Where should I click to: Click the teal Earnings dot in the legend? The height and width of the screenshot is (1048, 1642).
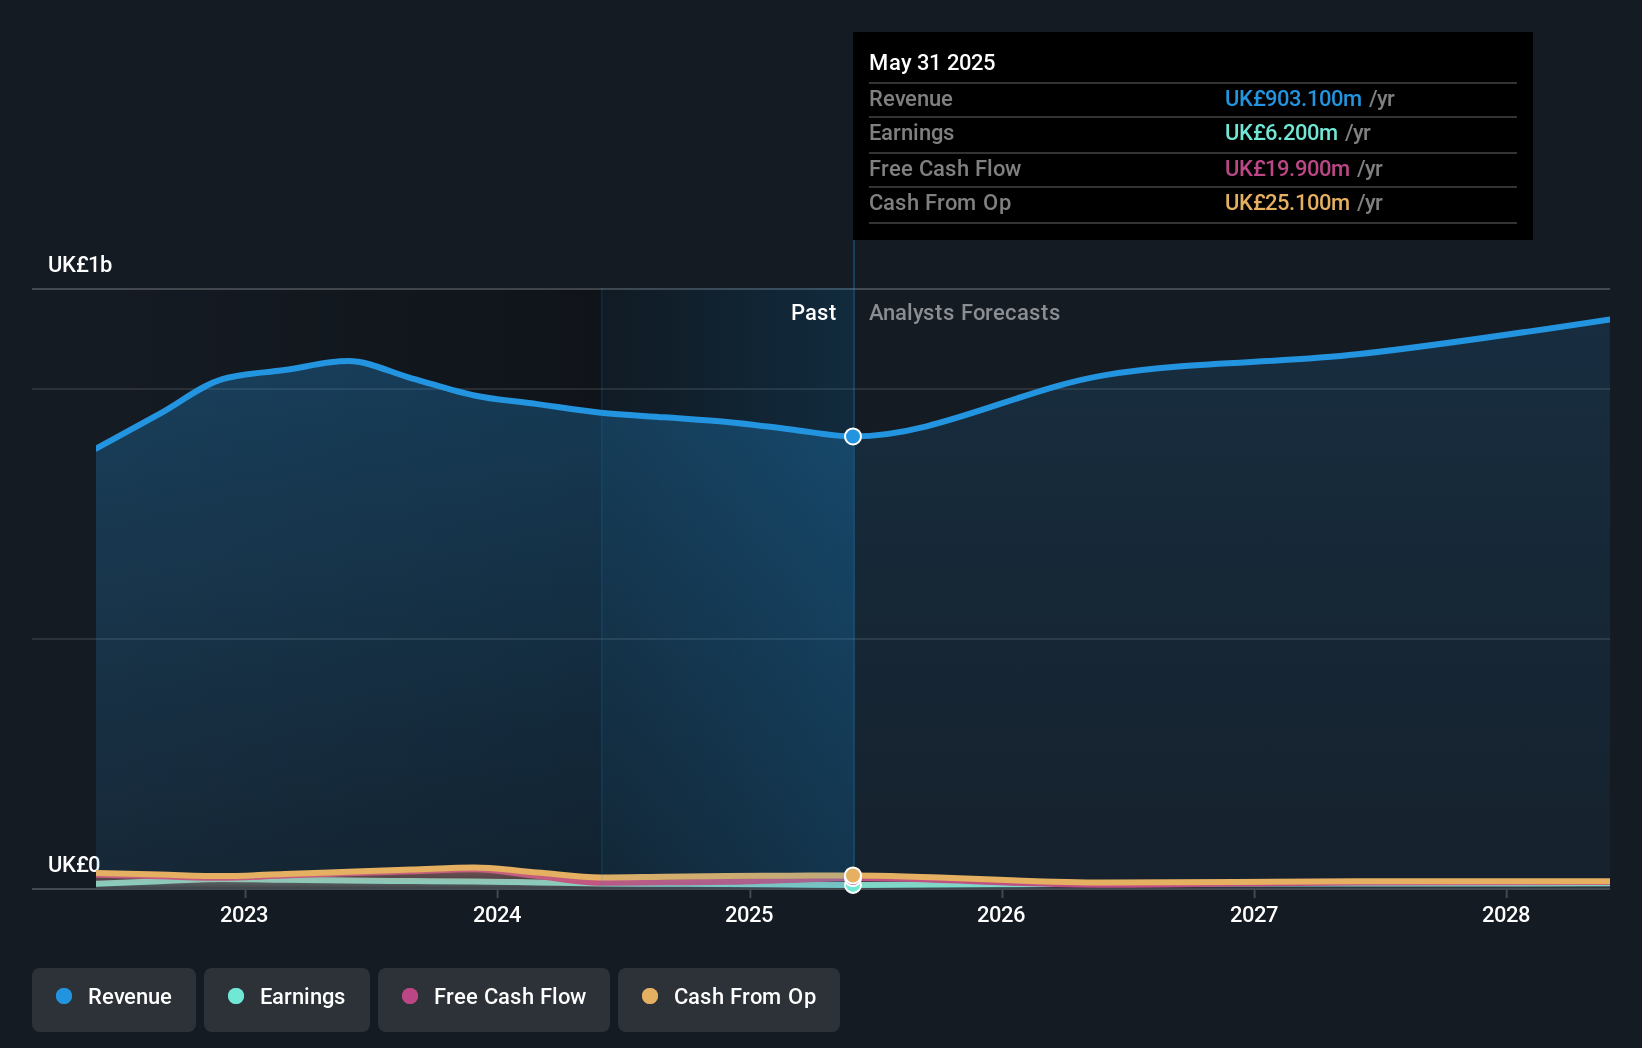point(236,997)
